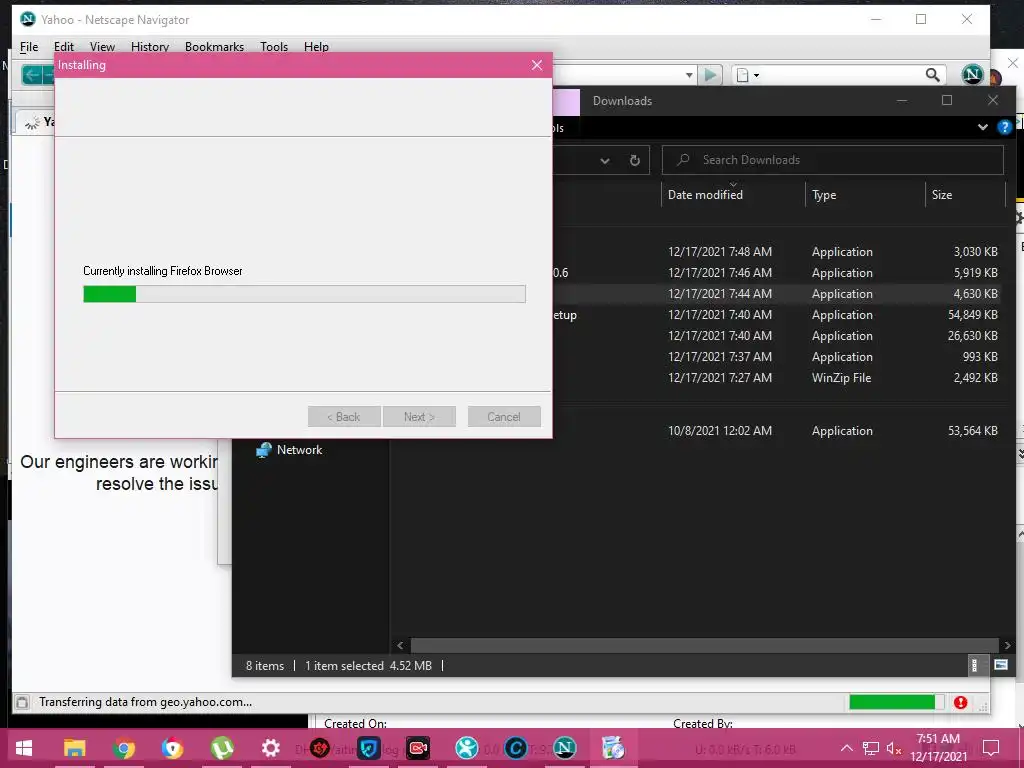Viewport: 1024px width, 768px height.
Task: Open the History menu in Netscape
Action: [150, 46]
